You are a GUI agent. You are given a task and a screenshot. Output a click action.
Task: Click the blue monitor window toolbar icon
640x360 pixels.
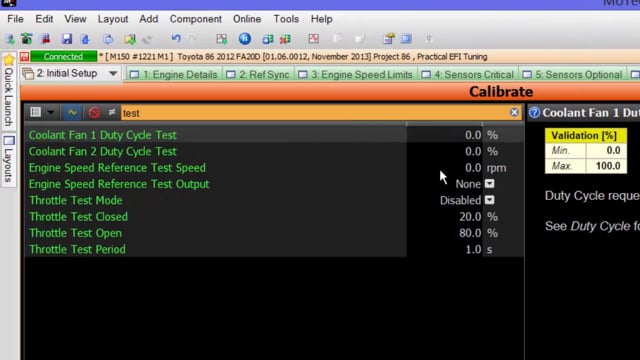coord(406,39)
